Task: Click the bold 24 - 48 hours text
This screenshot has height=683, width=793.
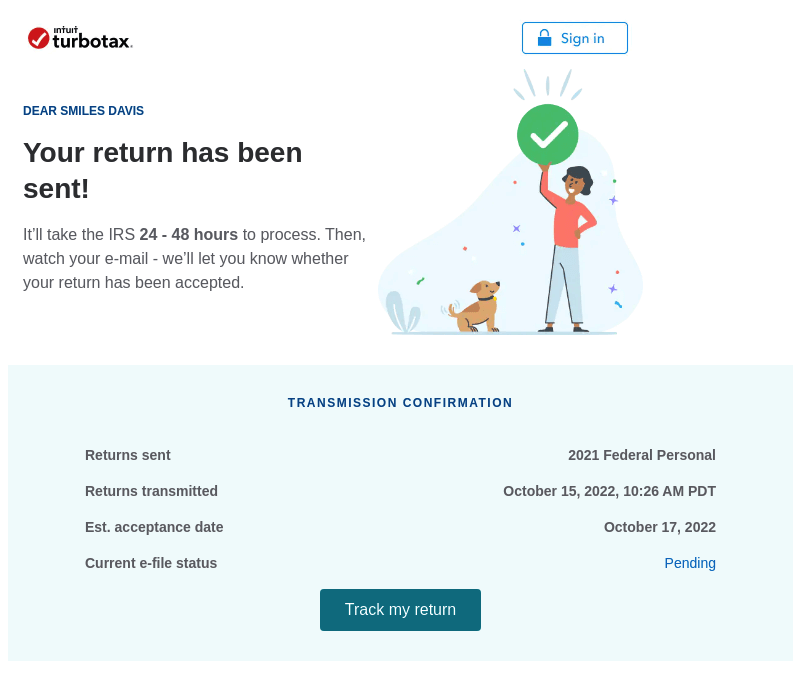Action: (189, 235)
